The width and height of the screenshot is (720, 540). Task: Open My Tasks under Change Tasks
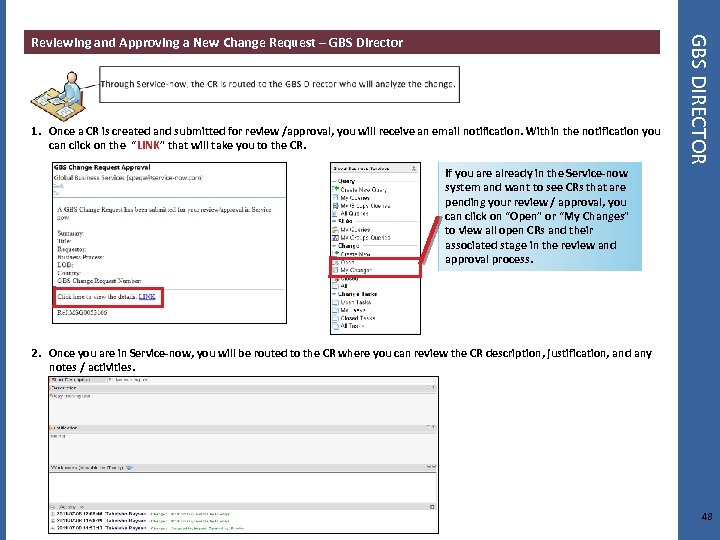pyautogui.click(x=353, y=310)
